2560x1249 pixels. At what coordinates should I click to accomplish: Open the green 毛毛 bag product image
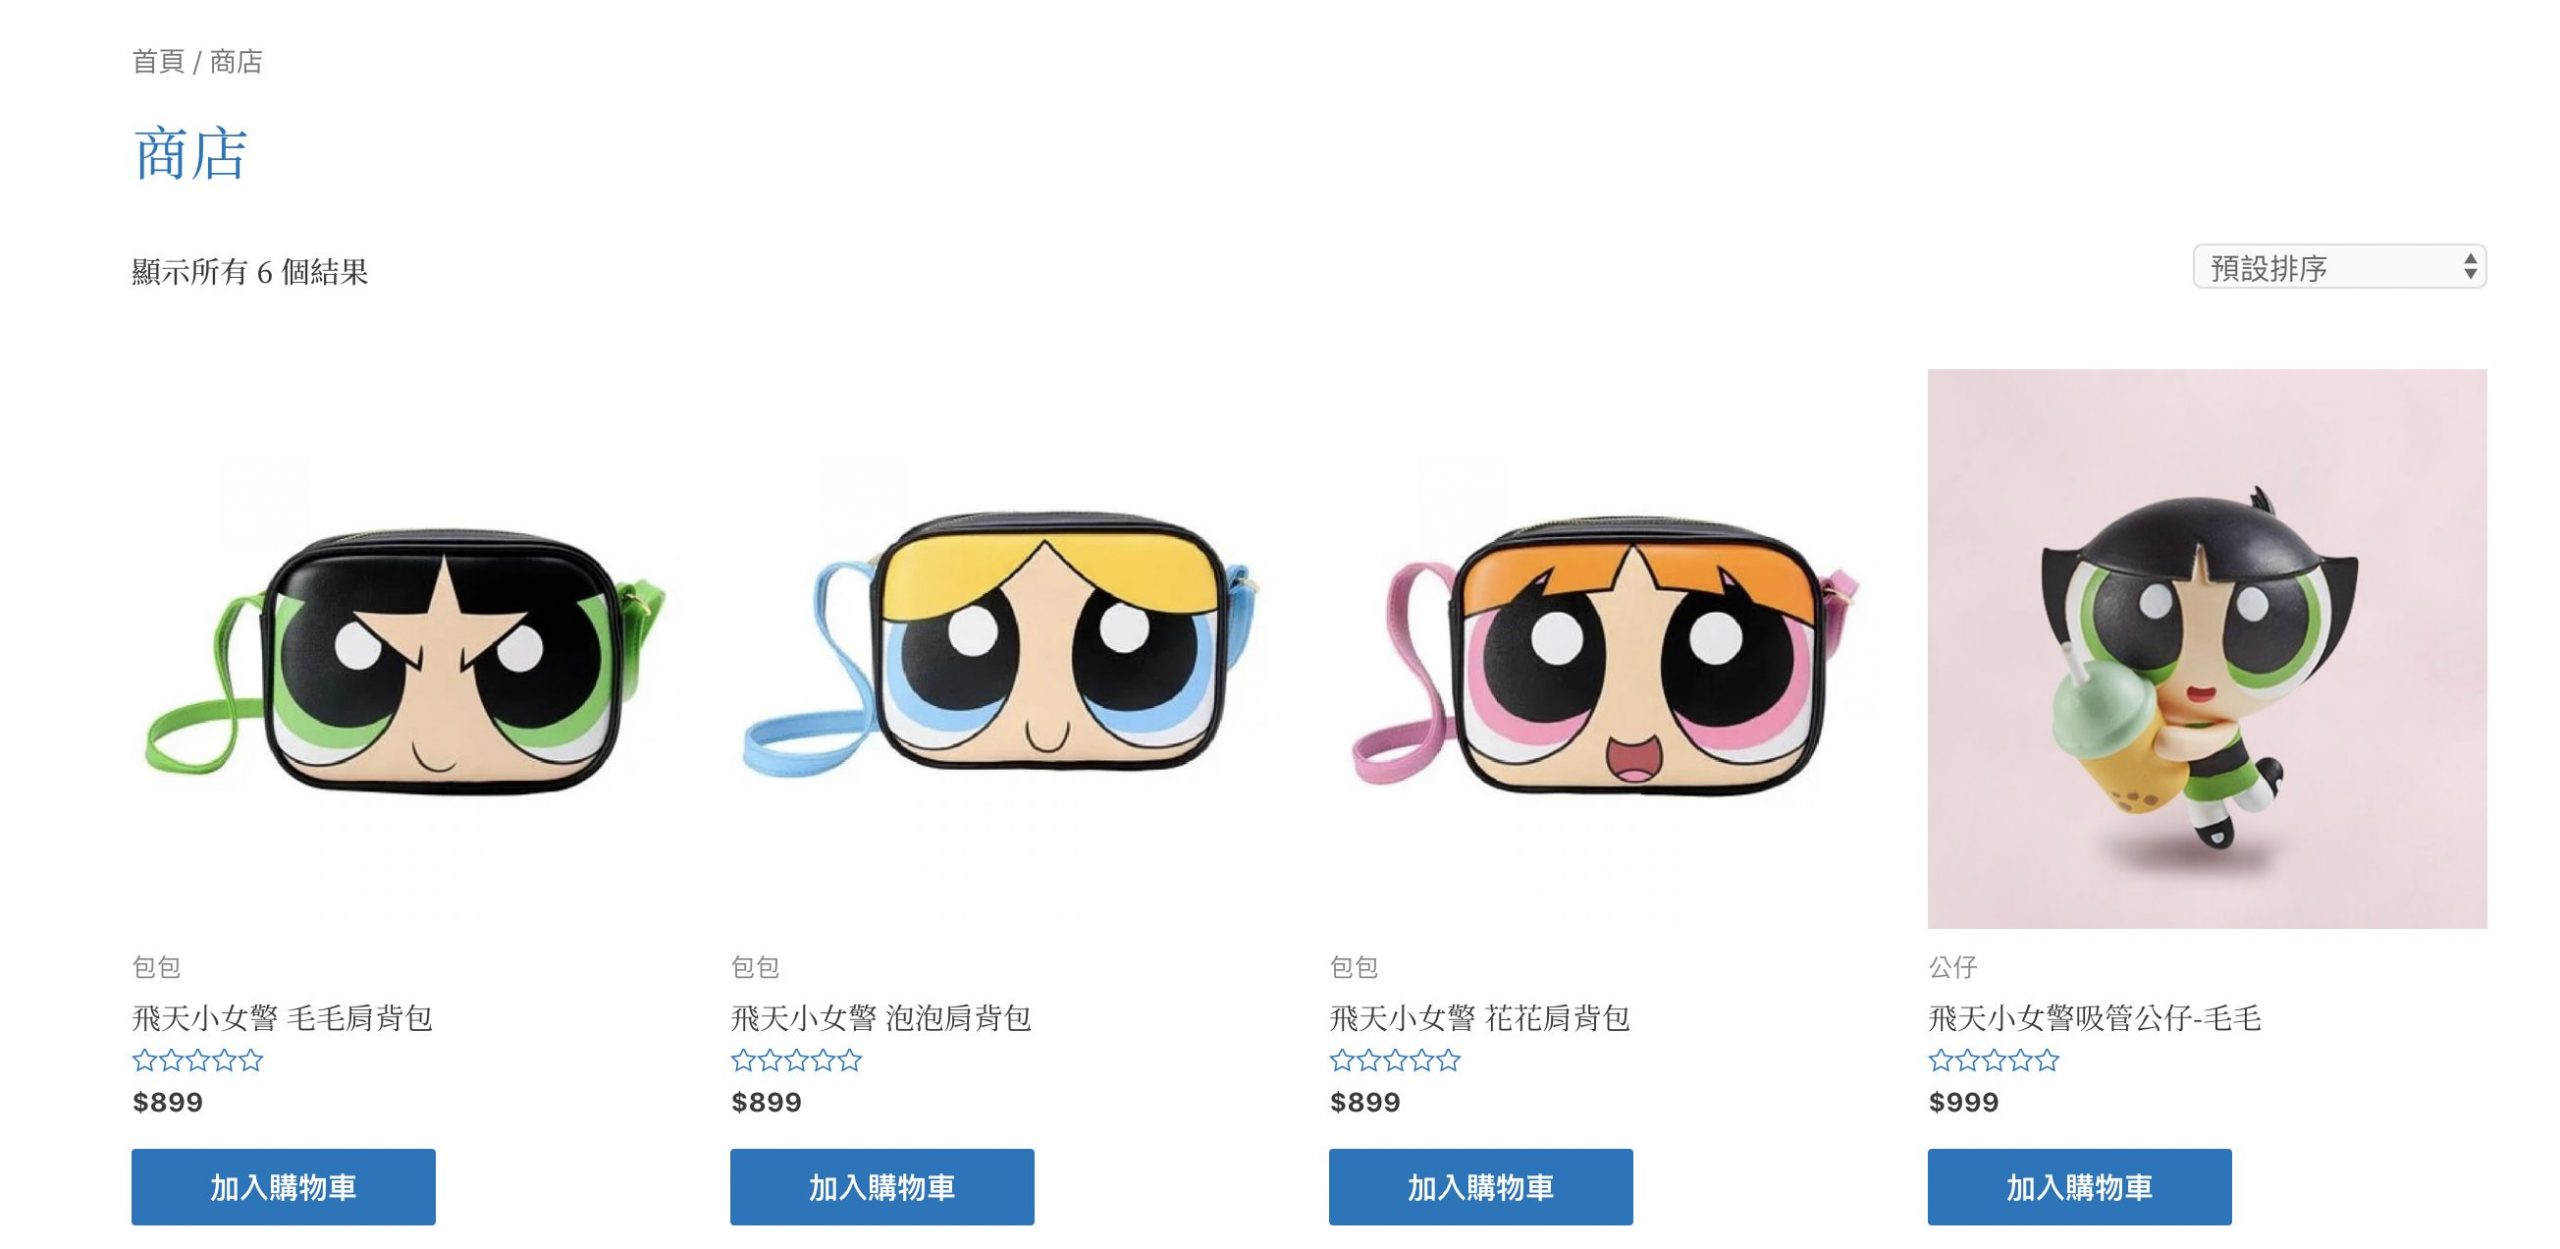point(410,649)
